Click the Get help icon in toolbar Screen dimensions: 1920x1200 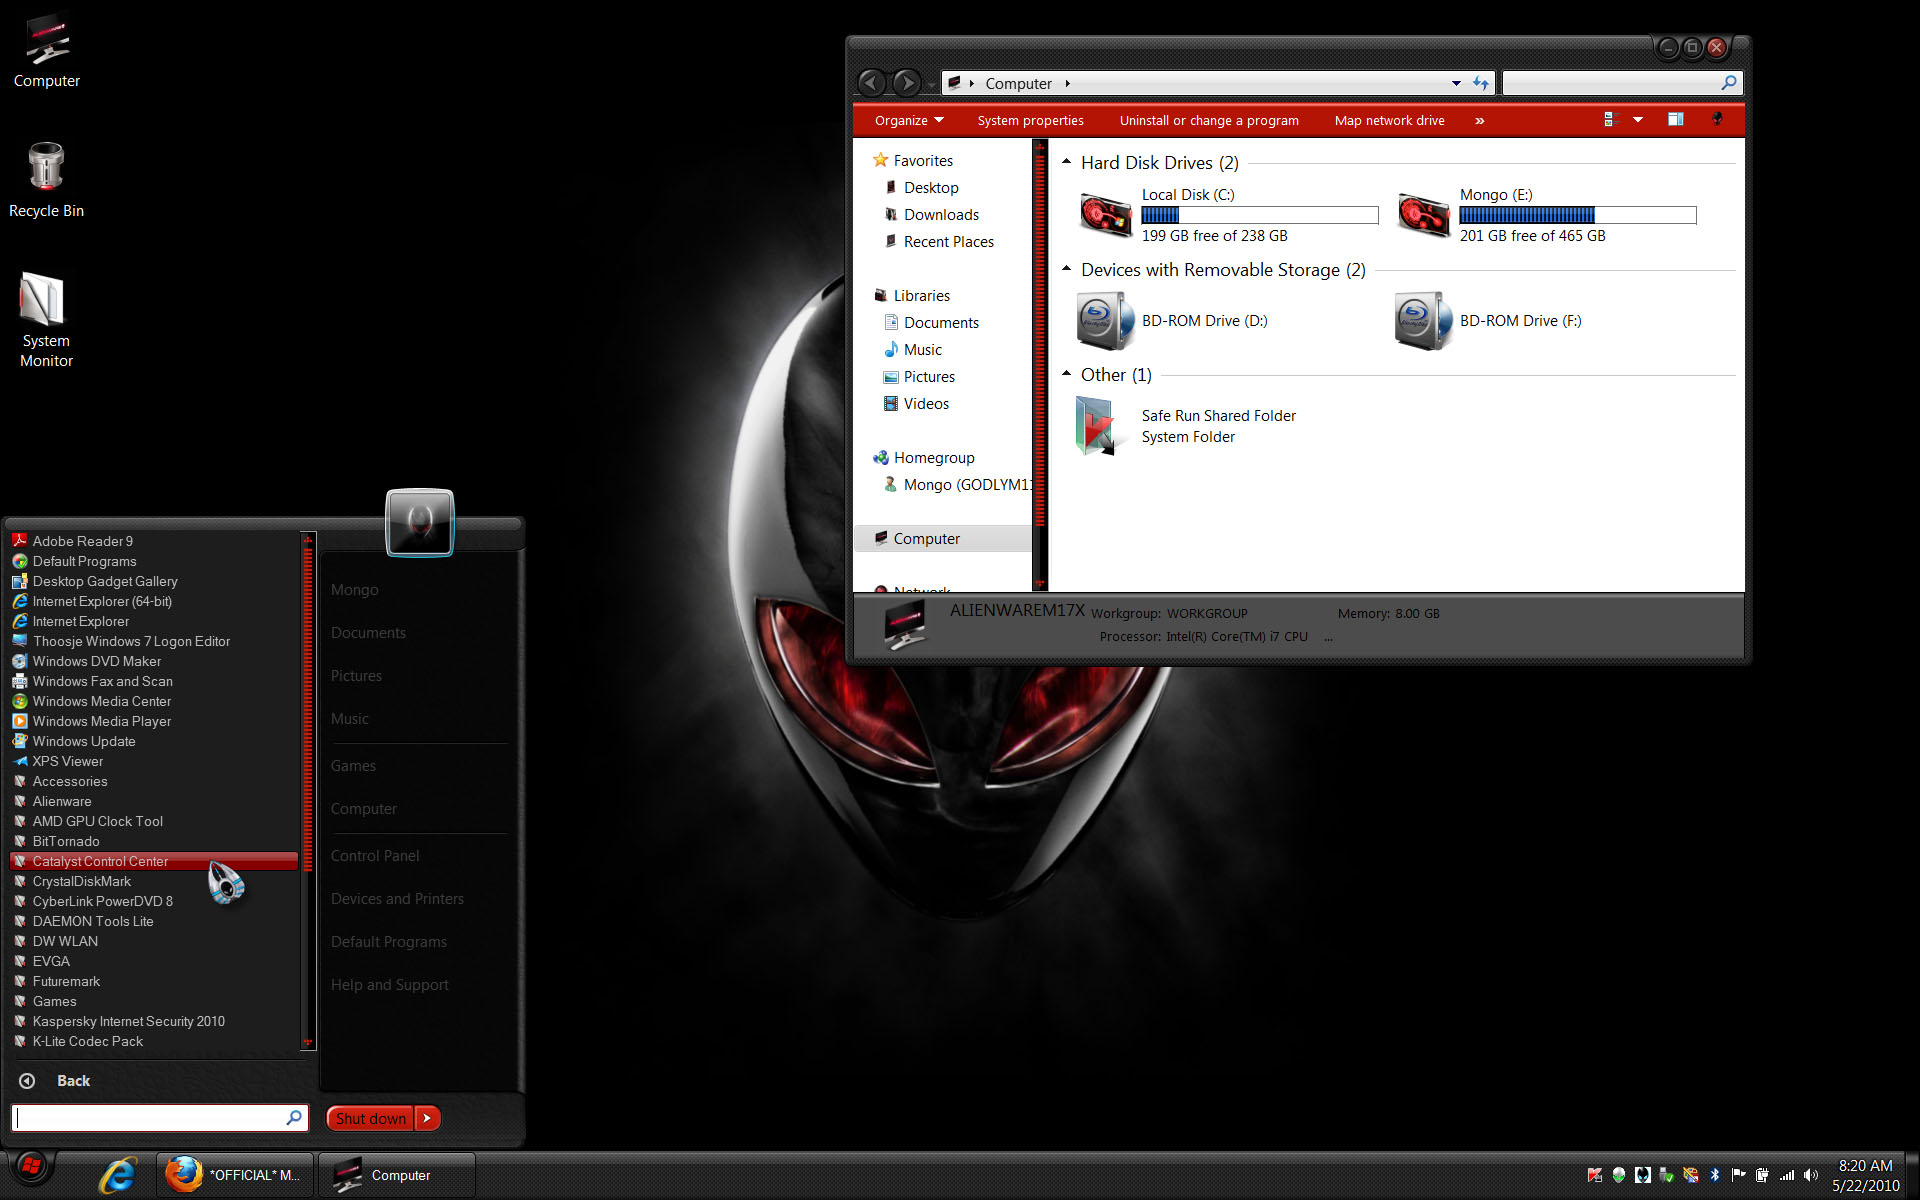click(1717, 120)
